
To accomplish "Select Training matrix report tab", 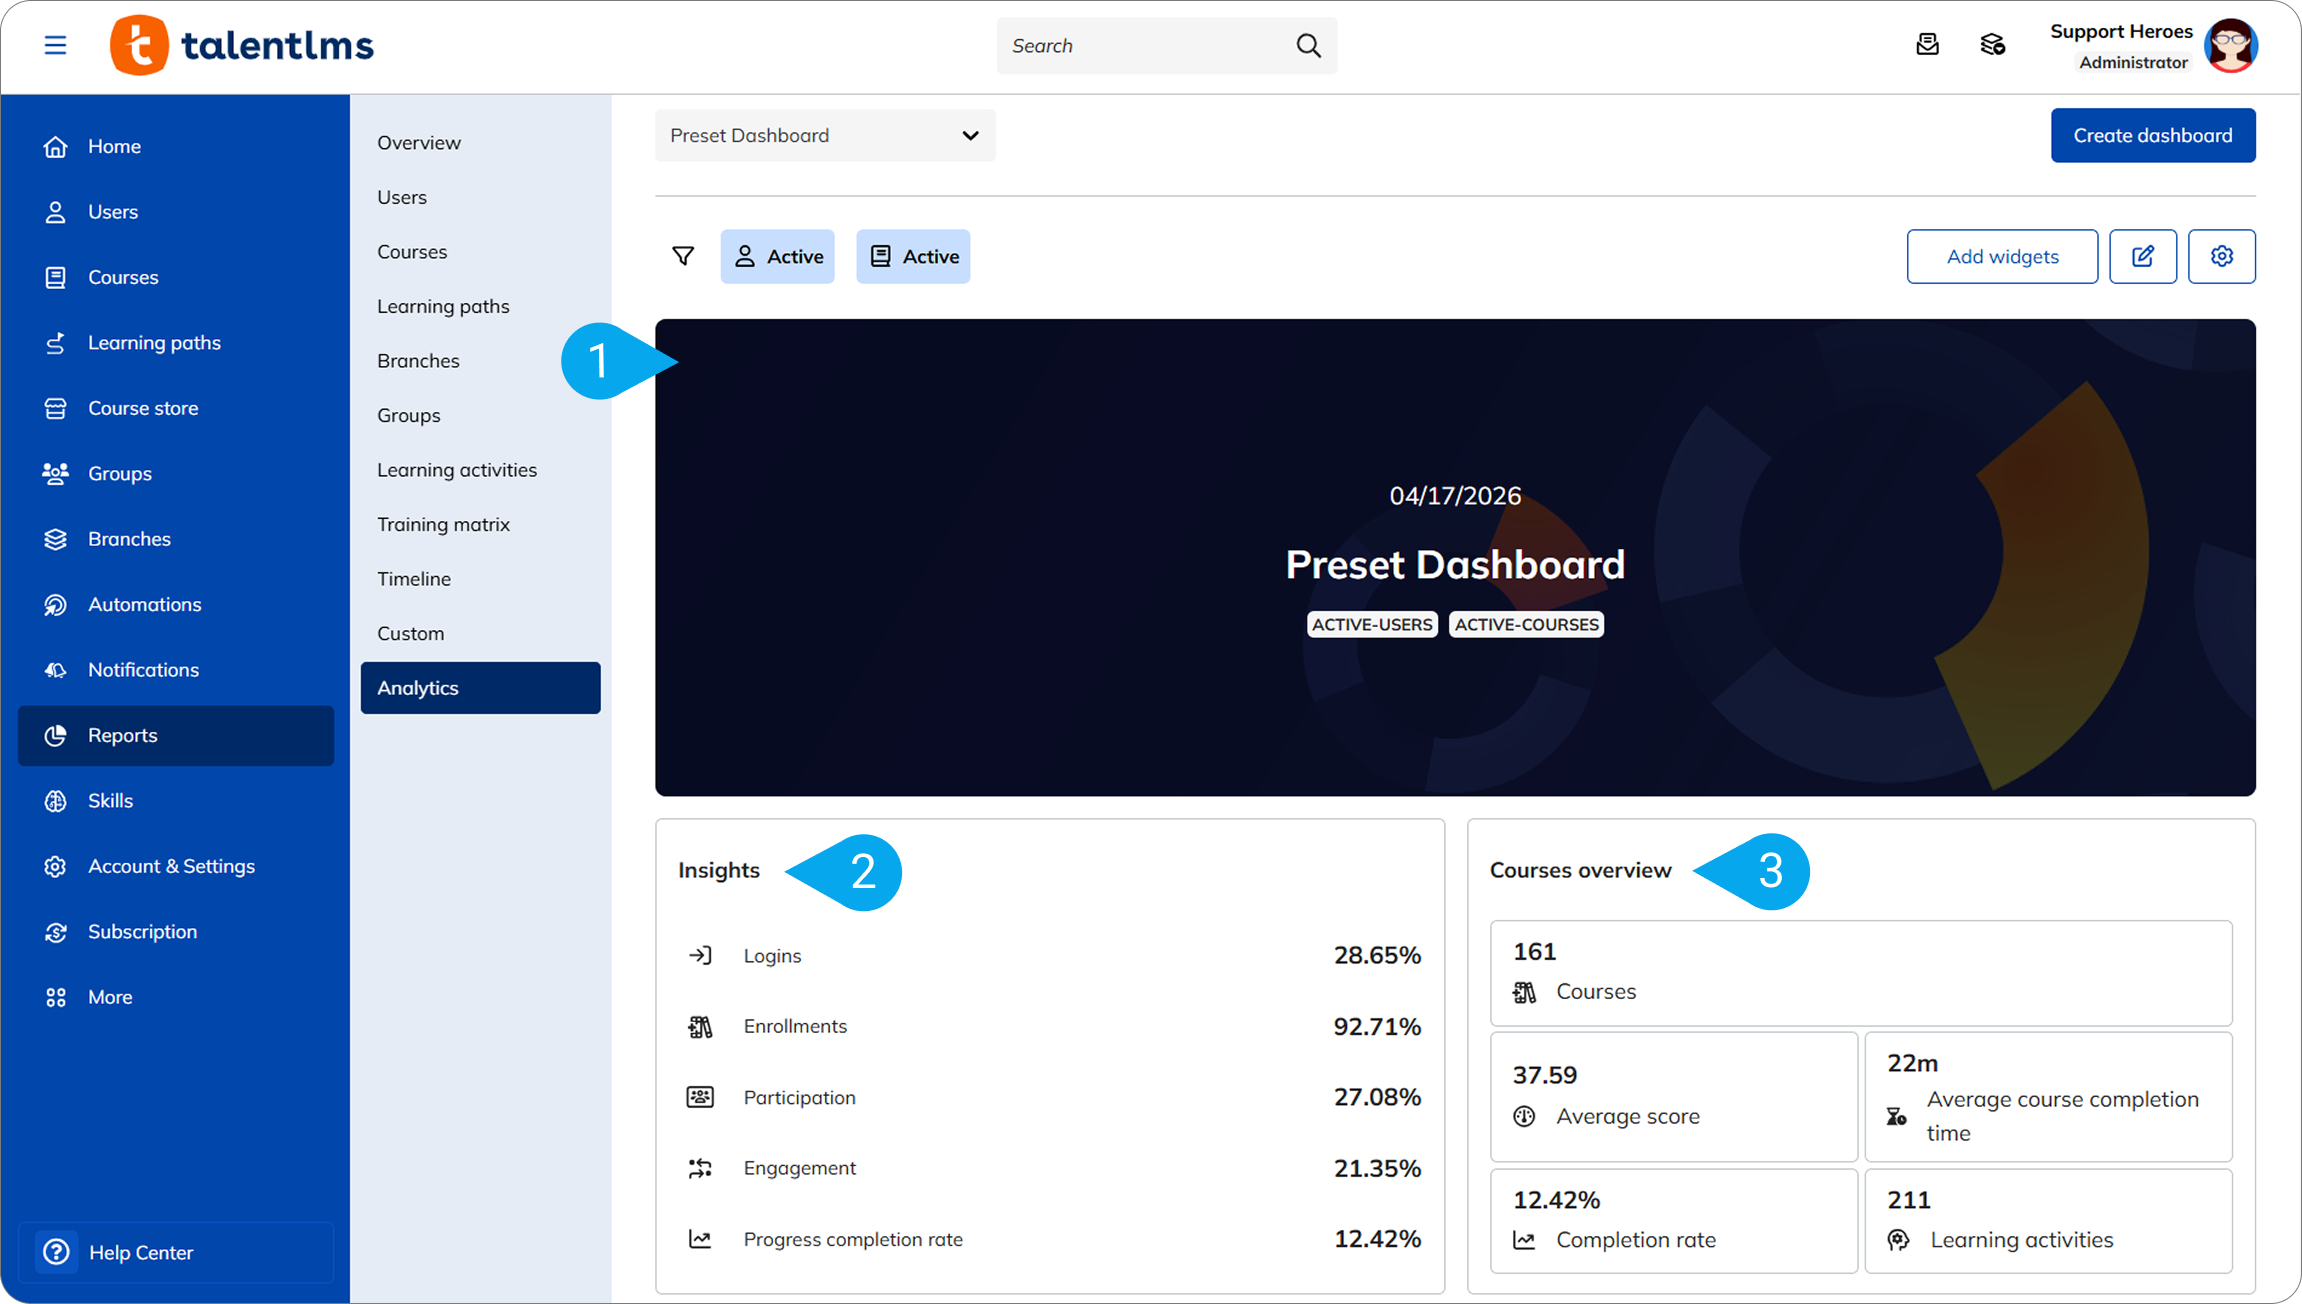I will [x=443, y=524].
